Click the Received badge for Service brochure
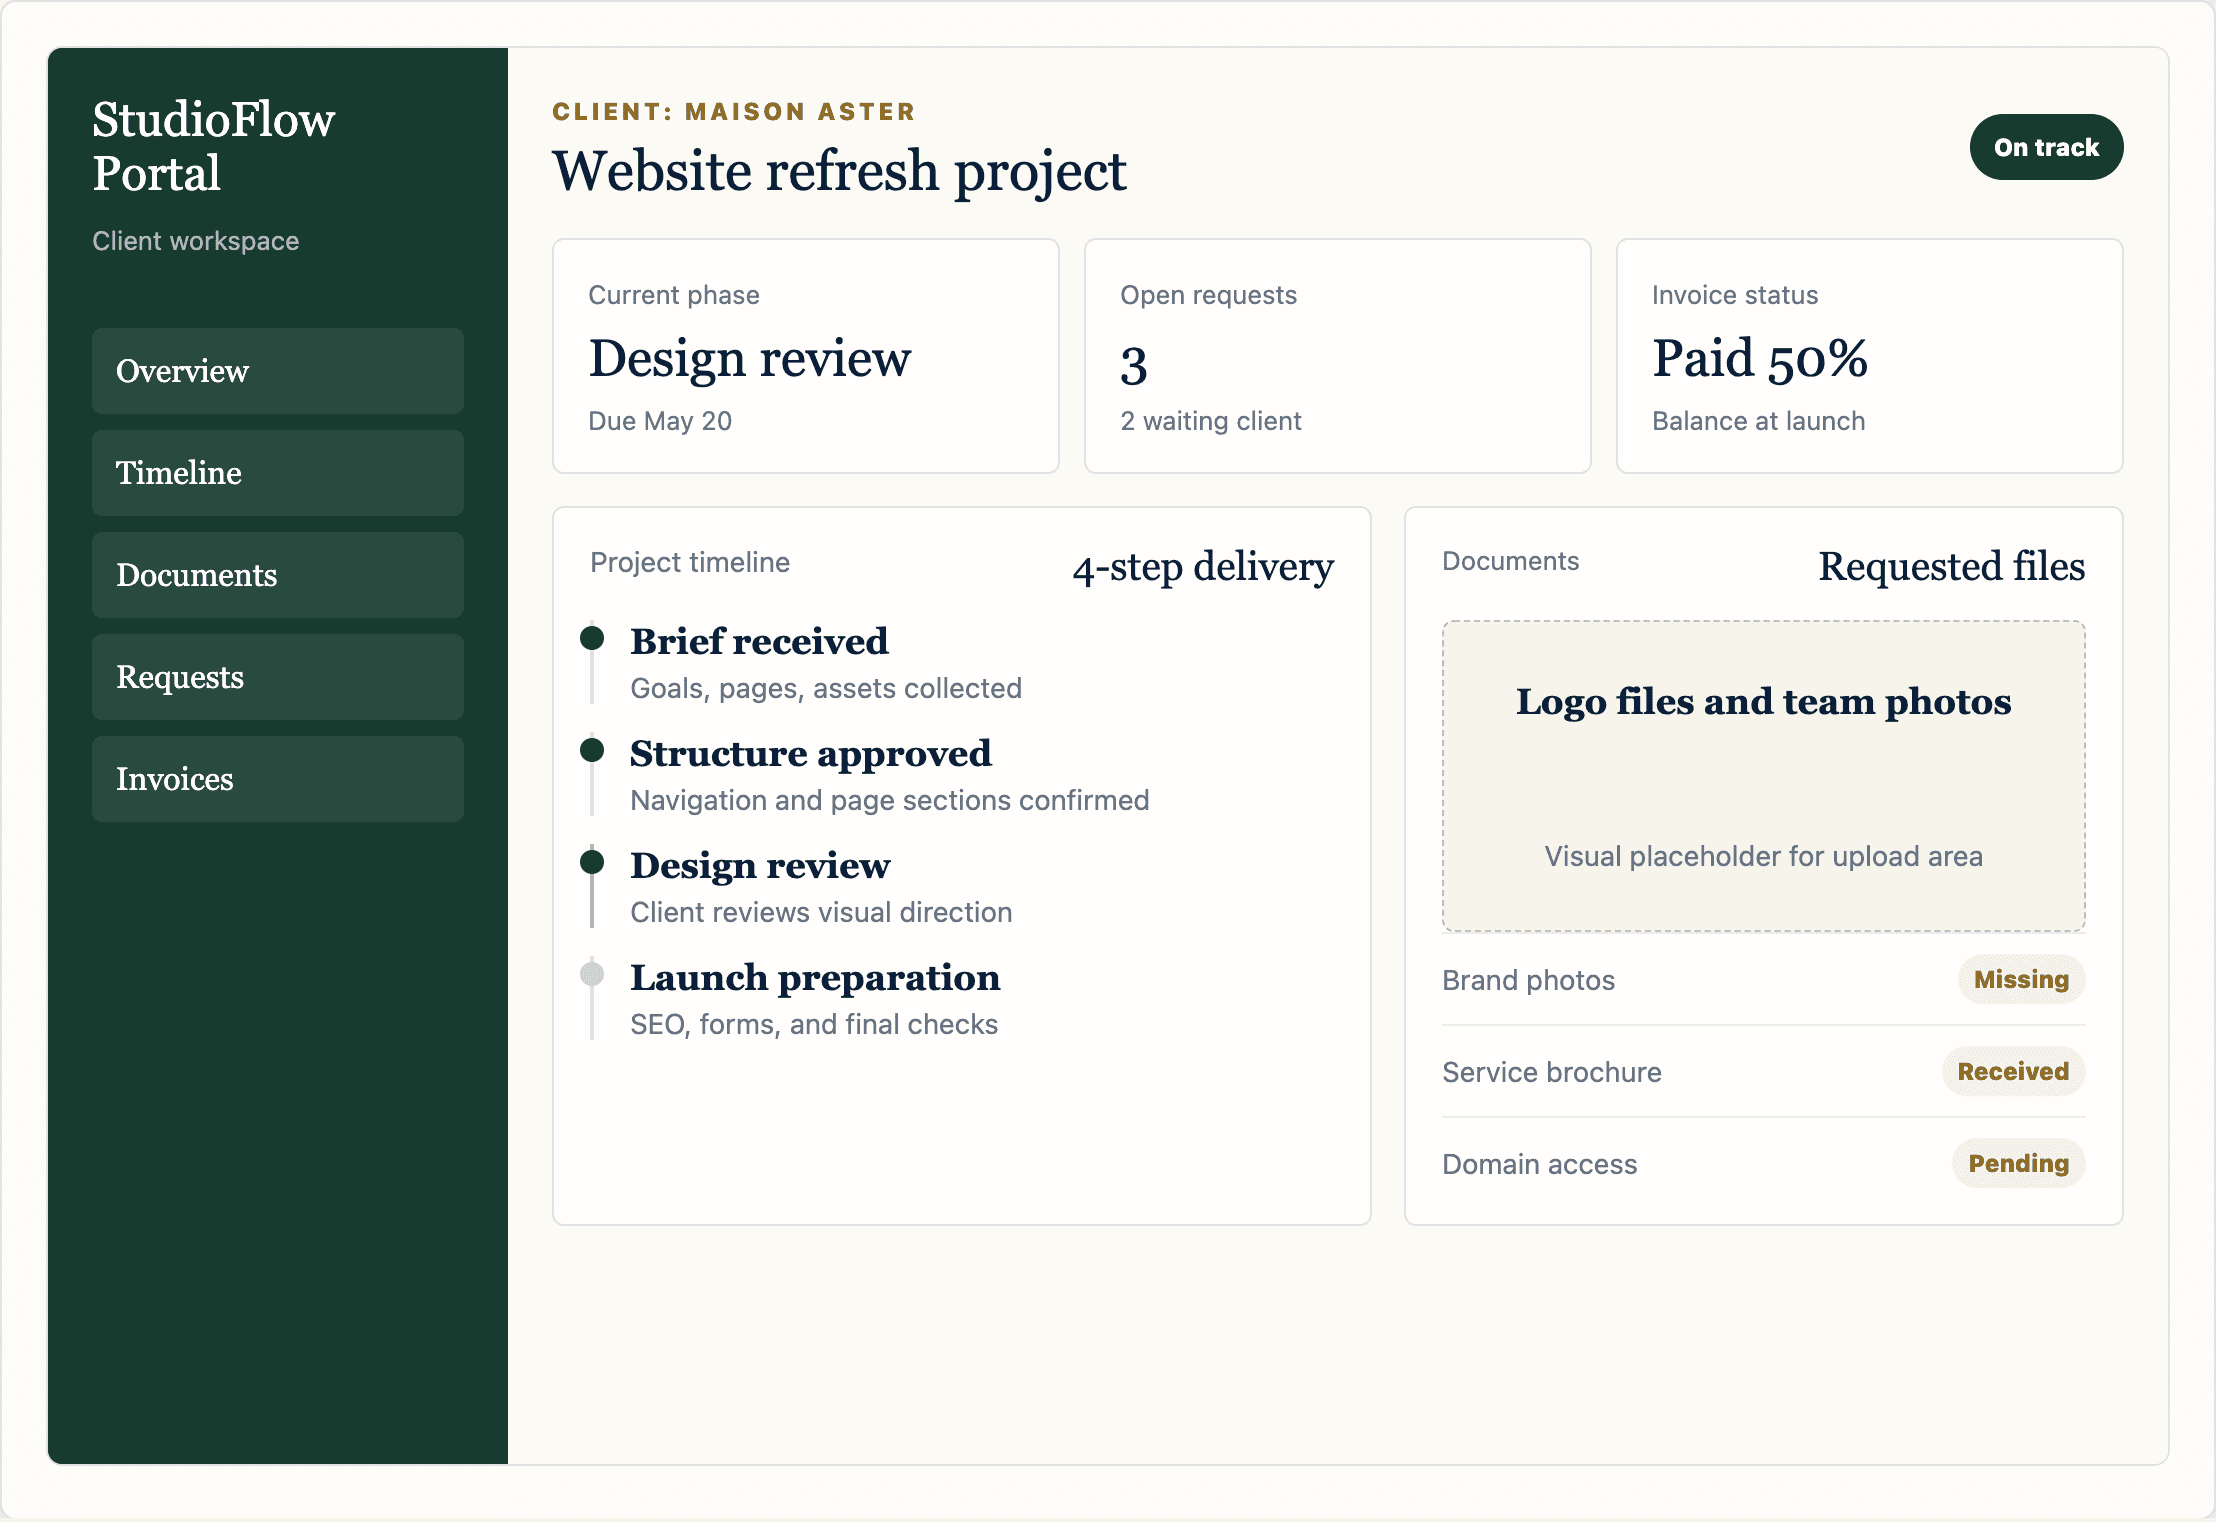 2013,1071
